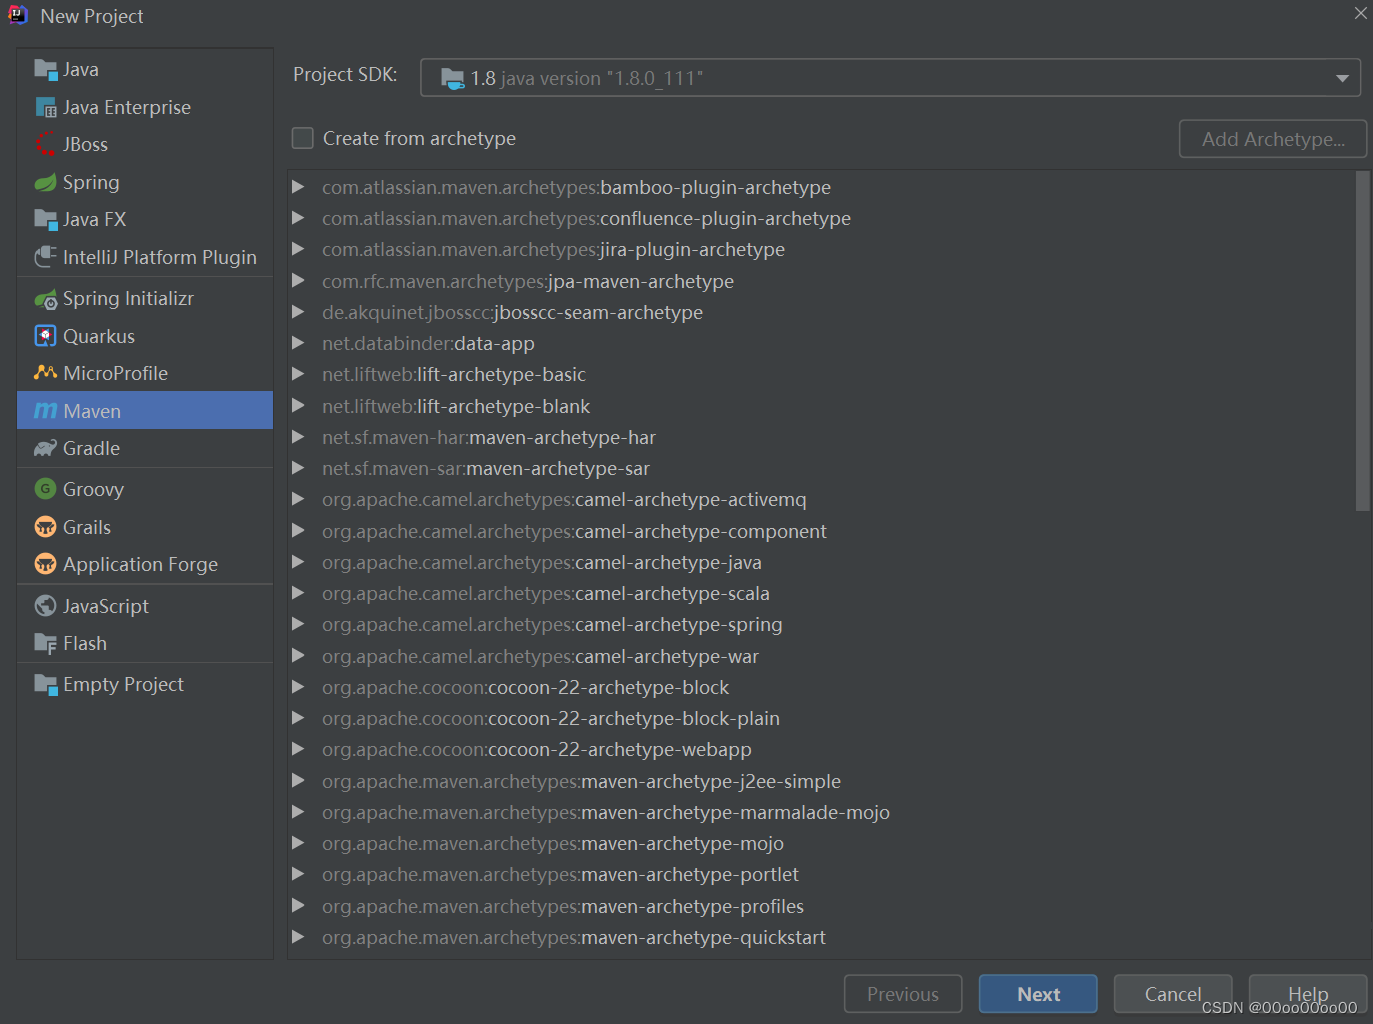This screenshot has width=1373, height=1024.
Task: Select JavaScript project type label
Action: pos(106,606)
